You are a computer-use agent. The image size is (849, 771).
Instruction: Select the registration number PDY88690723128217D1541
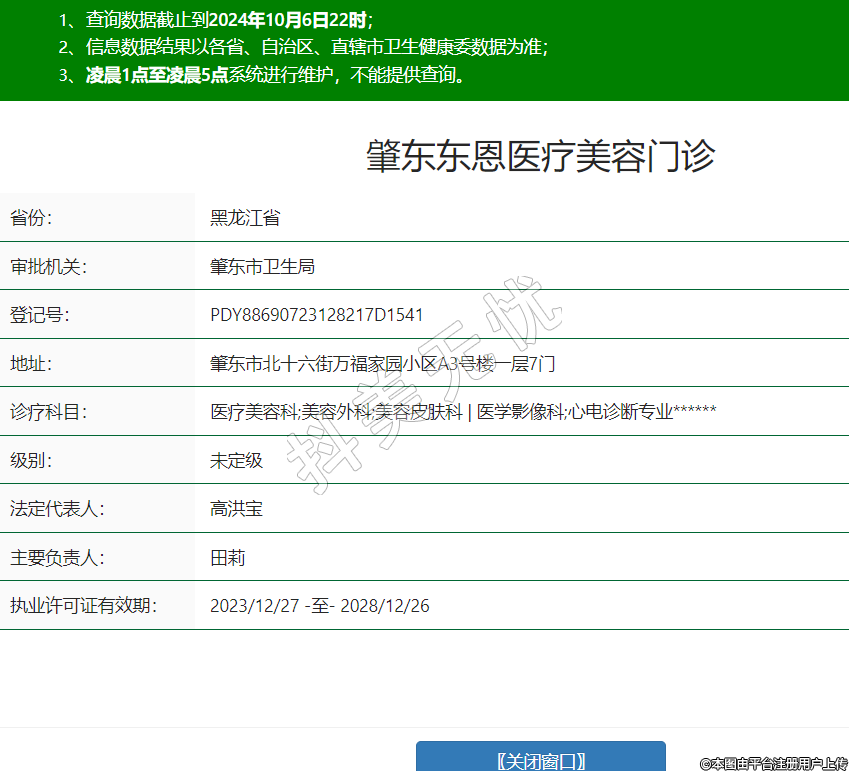pyautogui.click(x=316, y=315)
